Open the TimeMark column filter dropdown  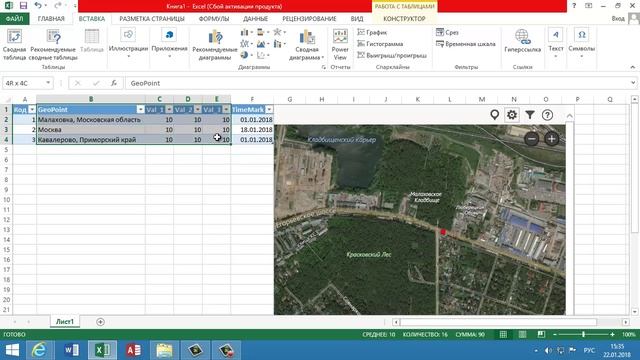tap(269, 110)
